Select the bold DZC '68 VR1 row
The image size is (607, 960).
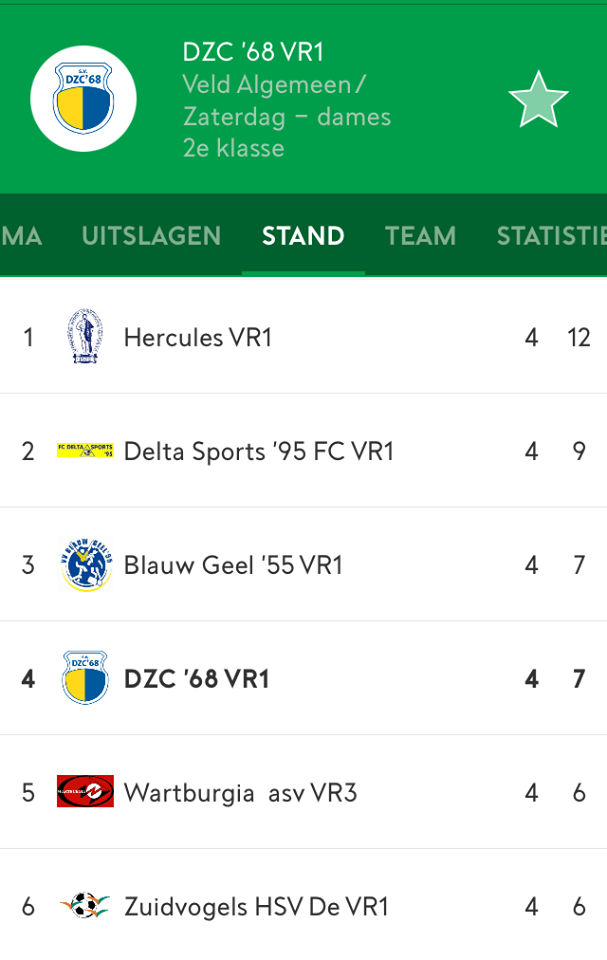tap(303, 678)
